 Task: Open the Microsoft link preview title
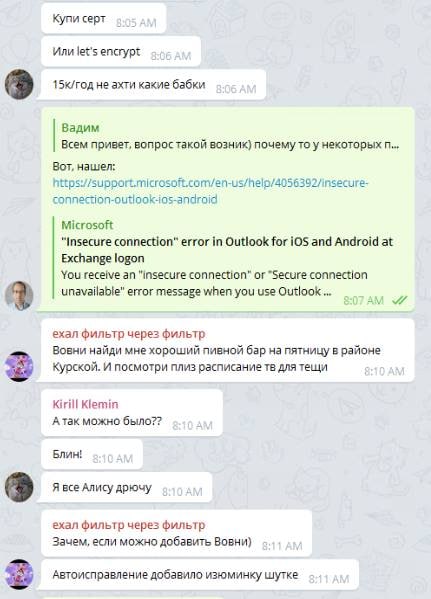[227, 250]
